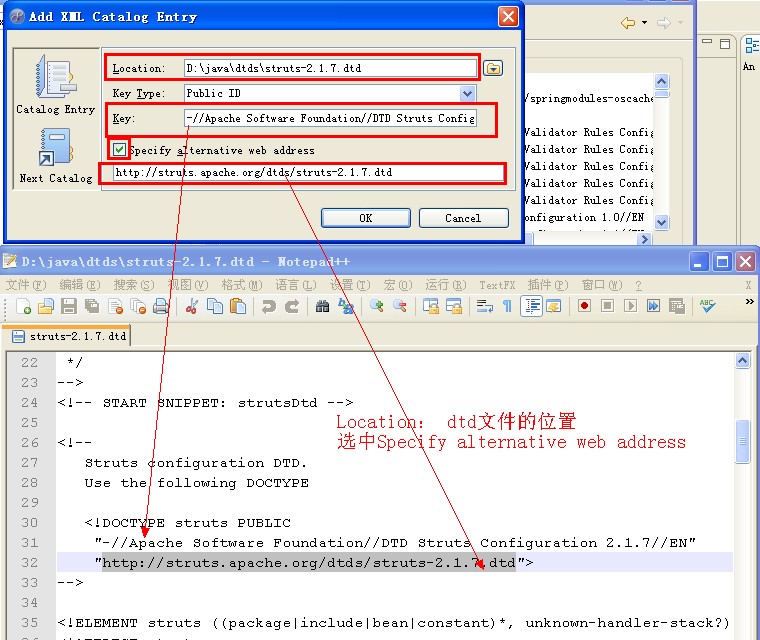
Task: Open the 编辑(E) menu in Notepad++
Action: pyautogui.click(x=79, y=285)
